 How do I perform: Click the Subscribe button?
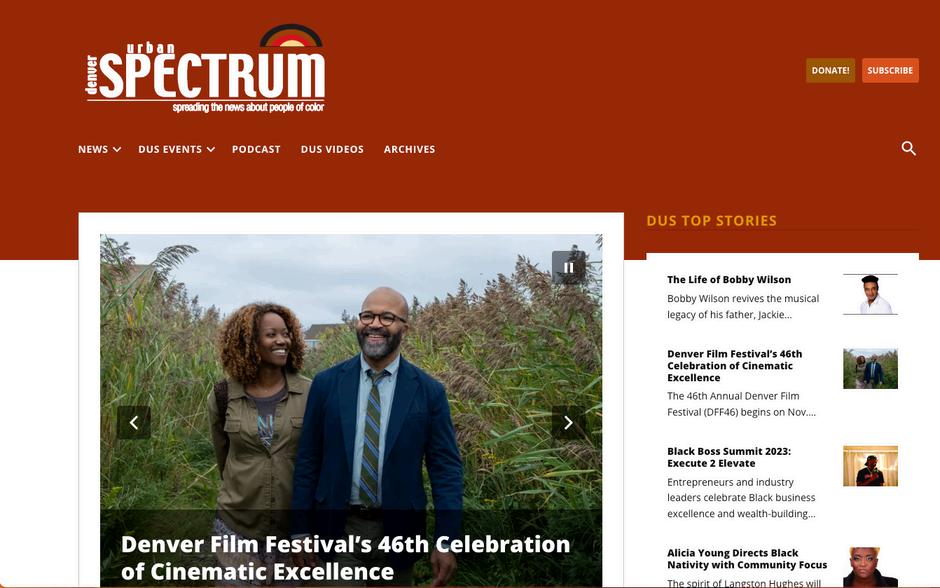coord(890,70)
